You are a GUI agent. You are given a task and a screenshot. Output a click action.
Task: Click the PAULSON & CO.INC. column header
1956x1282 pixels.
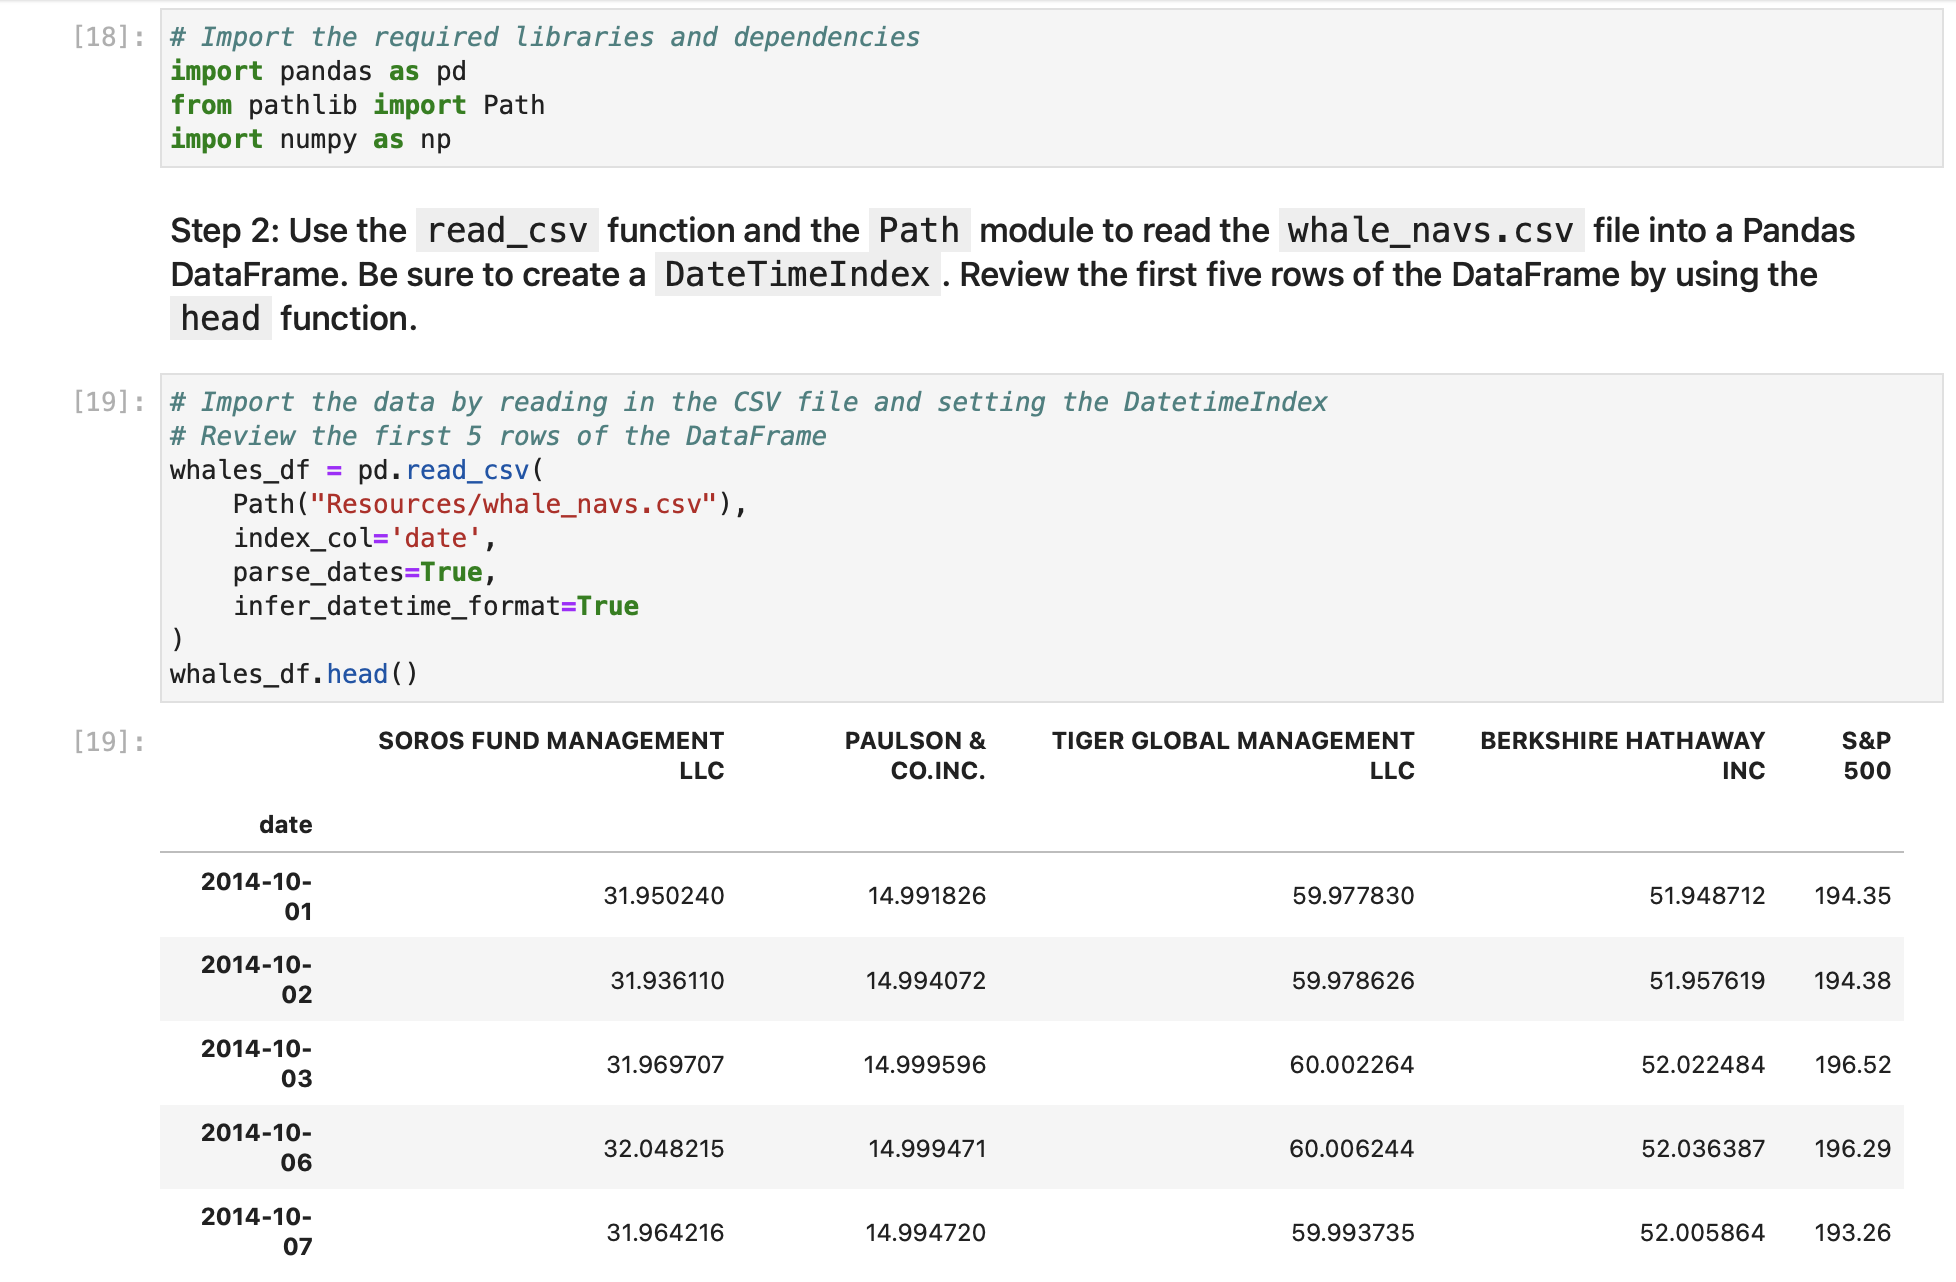(915, 755)
